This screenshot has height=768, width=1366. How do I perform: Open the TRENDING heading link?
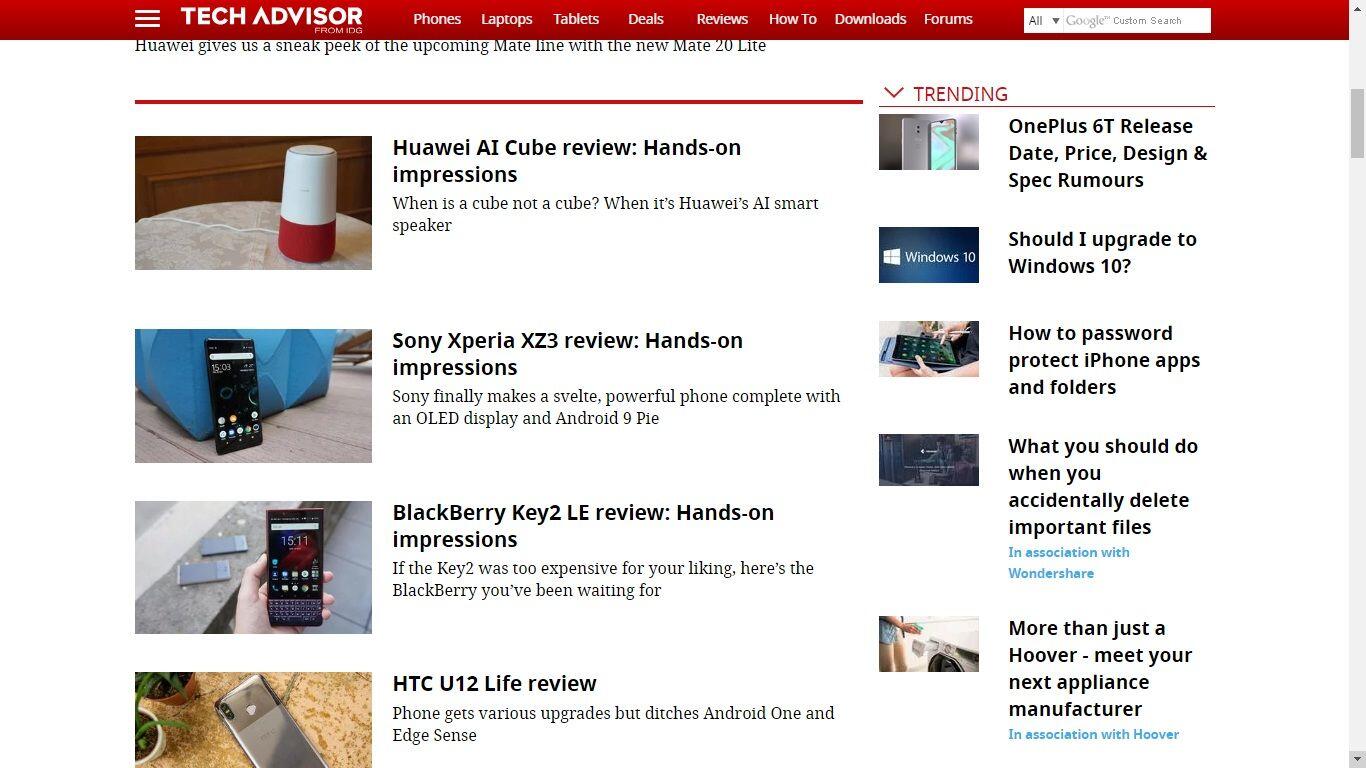[x=960, y=94]
